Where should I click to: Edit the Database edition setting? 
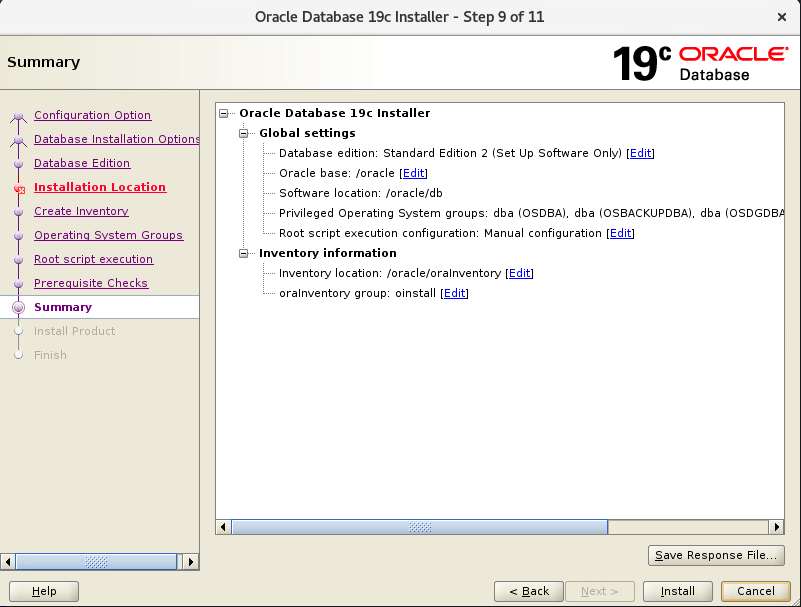(x=641, y=153)
